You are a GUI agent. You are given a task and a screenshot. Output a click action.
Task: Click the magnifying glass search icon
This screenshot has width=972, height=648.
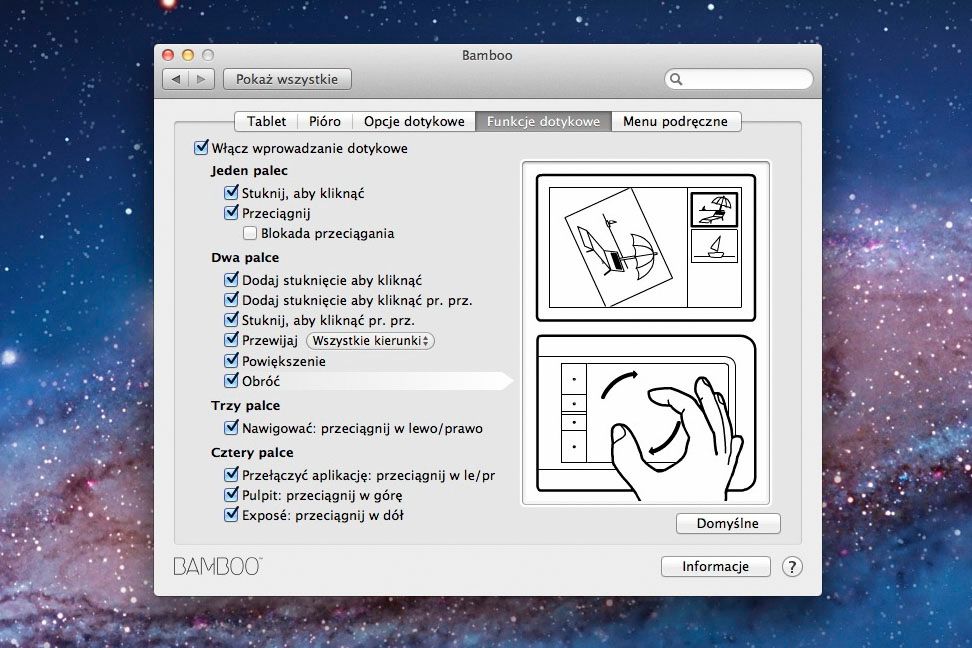[676, 79]
